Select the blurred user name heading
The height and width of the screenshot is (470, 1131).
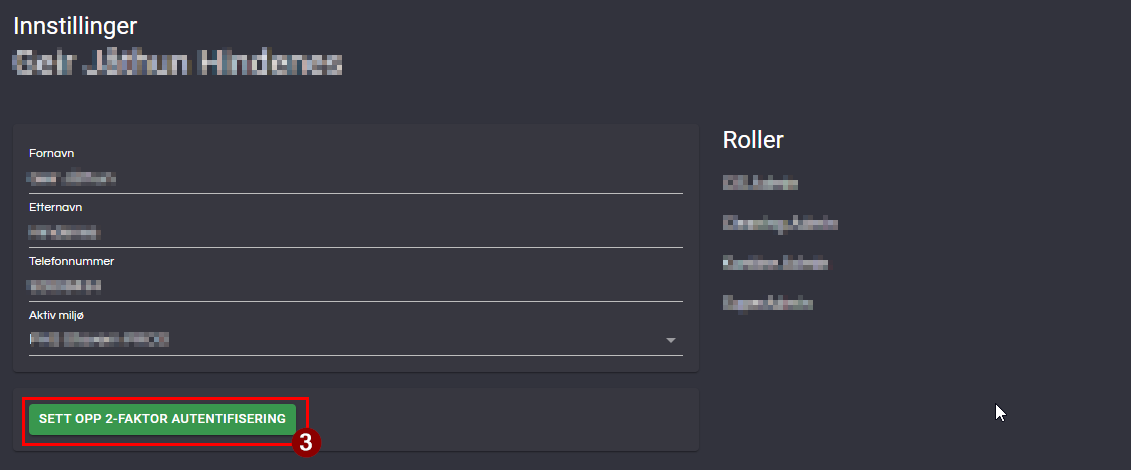(177, 64)
